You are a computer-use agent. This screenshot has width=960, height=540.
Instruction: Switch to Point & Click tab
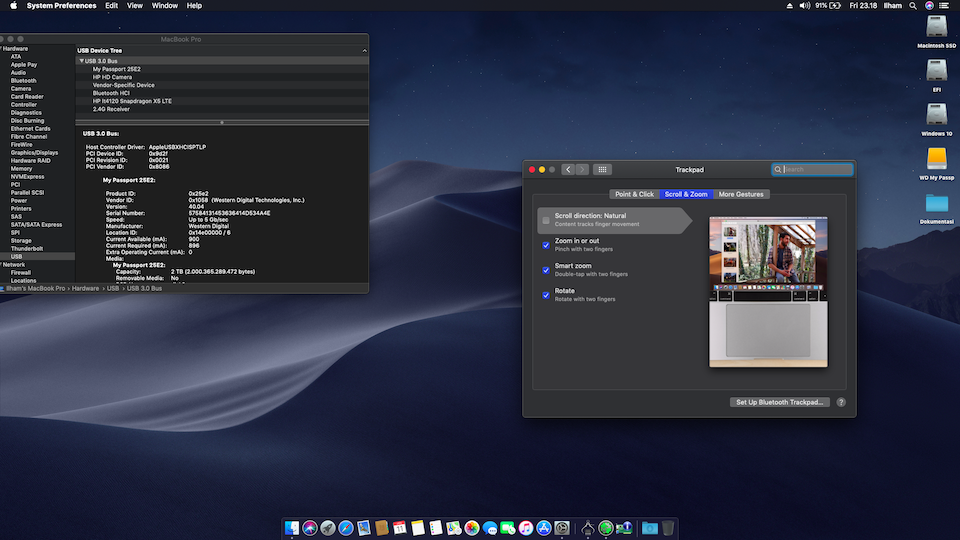coord(634,194)
